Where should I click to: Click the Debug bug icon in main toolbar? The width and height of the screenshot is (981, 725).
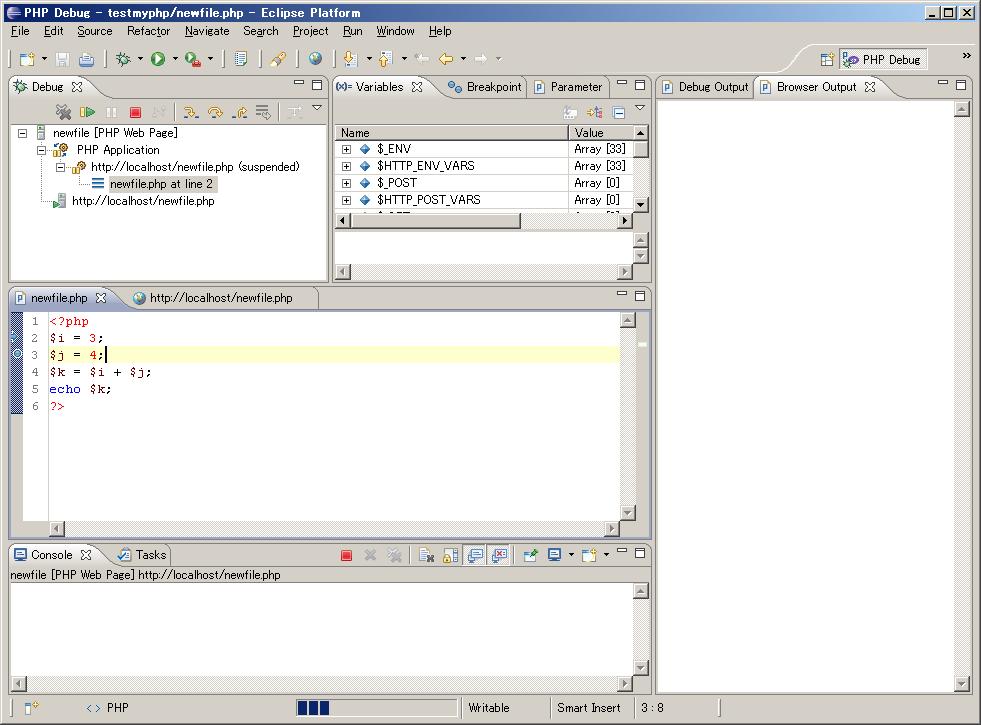[123, 59]
